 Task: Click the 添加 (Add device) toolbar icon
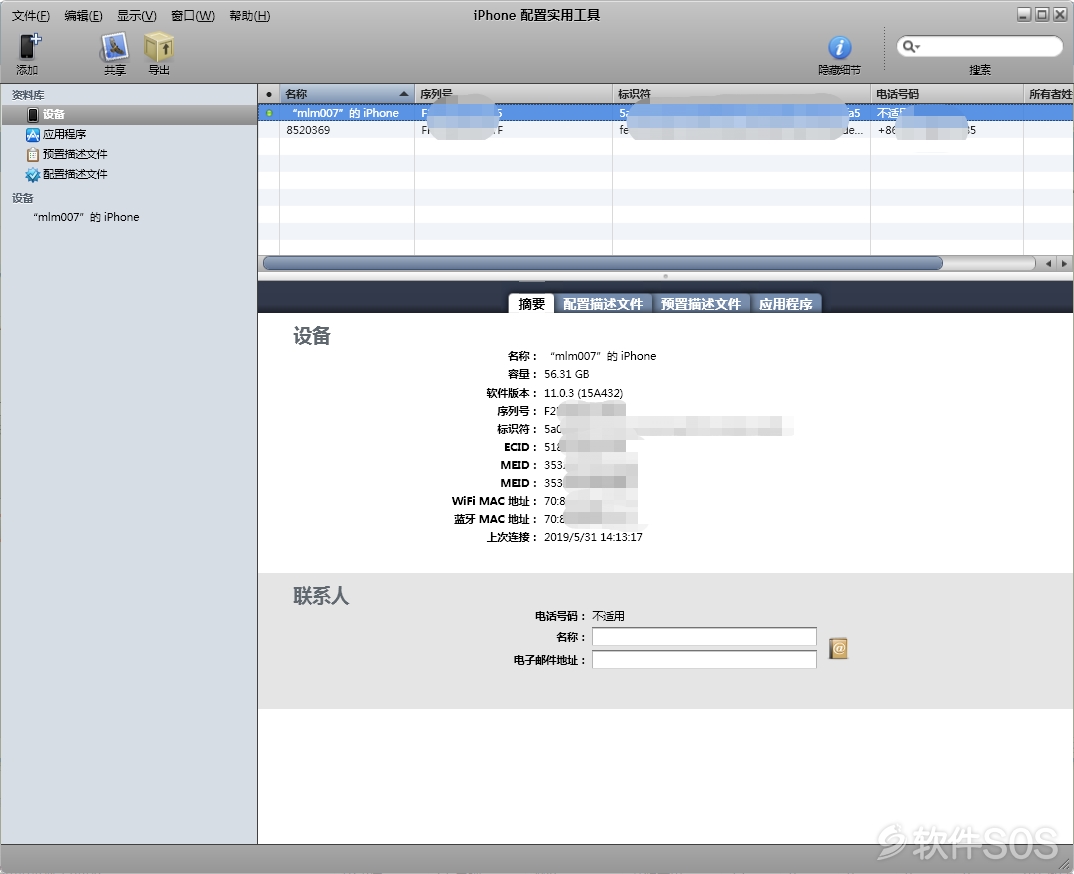point(28,47)
